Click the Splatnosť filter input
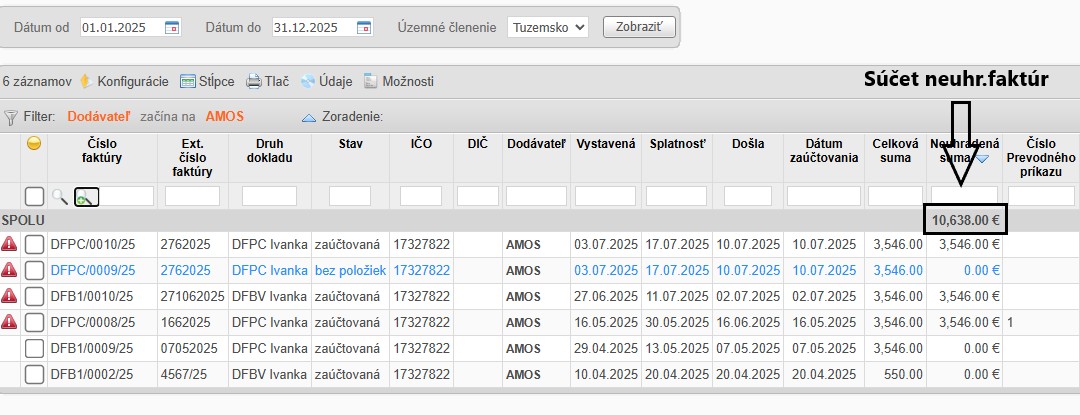This screenshot has width=1080, height=415. 676,196
